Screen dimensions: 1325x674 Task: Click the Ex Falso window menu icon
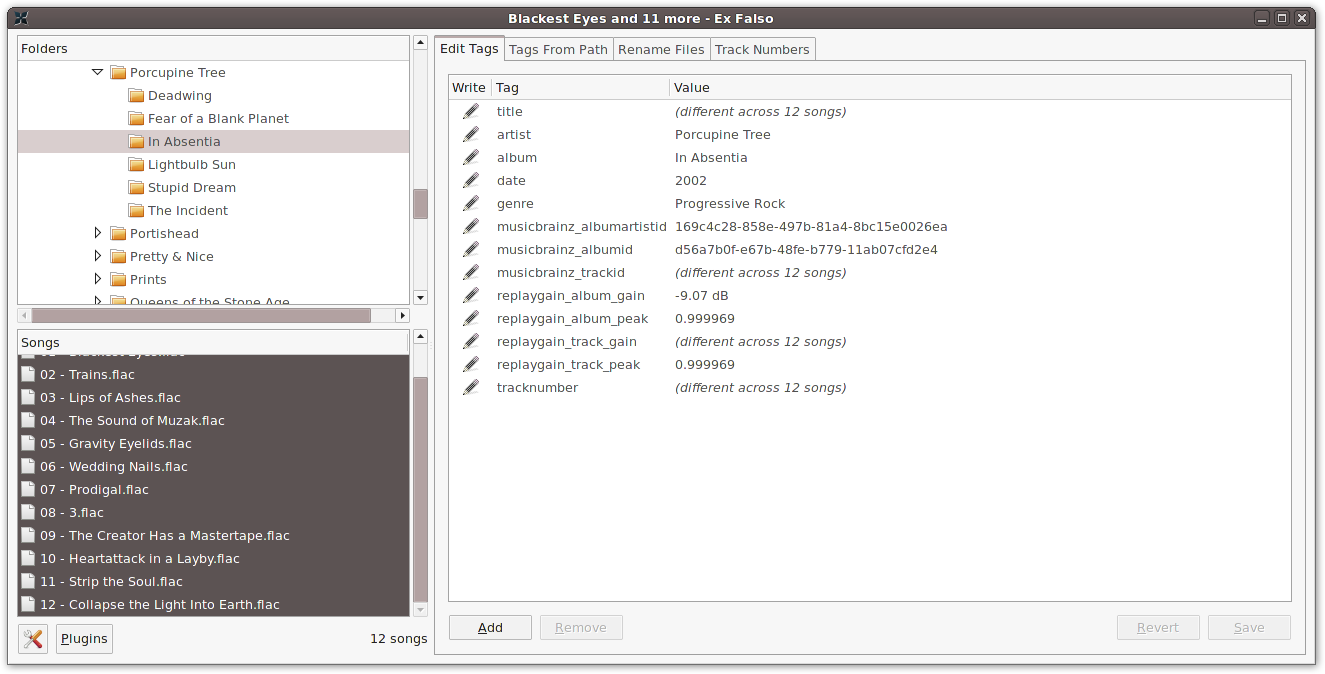click(21, 18)
